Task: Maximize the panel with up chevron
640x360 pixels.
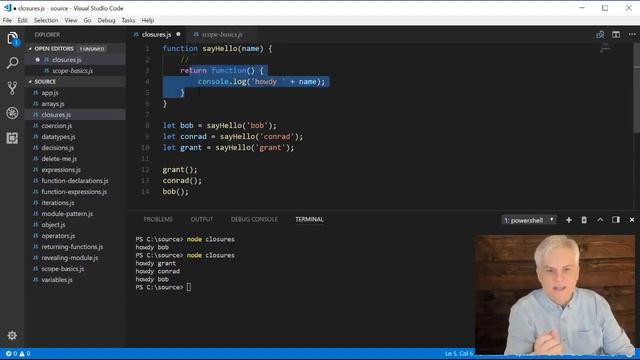Action: click(600, 220)
